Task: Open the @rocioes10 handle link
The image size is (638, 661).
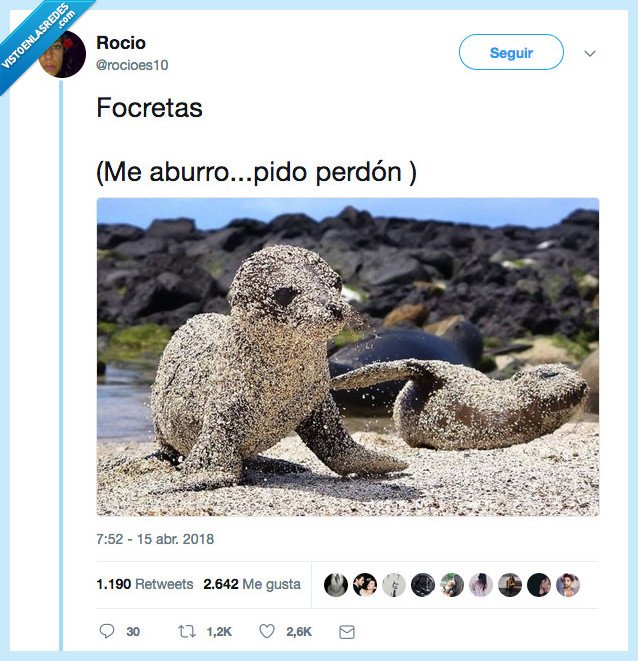Action: tap(132, 65)
